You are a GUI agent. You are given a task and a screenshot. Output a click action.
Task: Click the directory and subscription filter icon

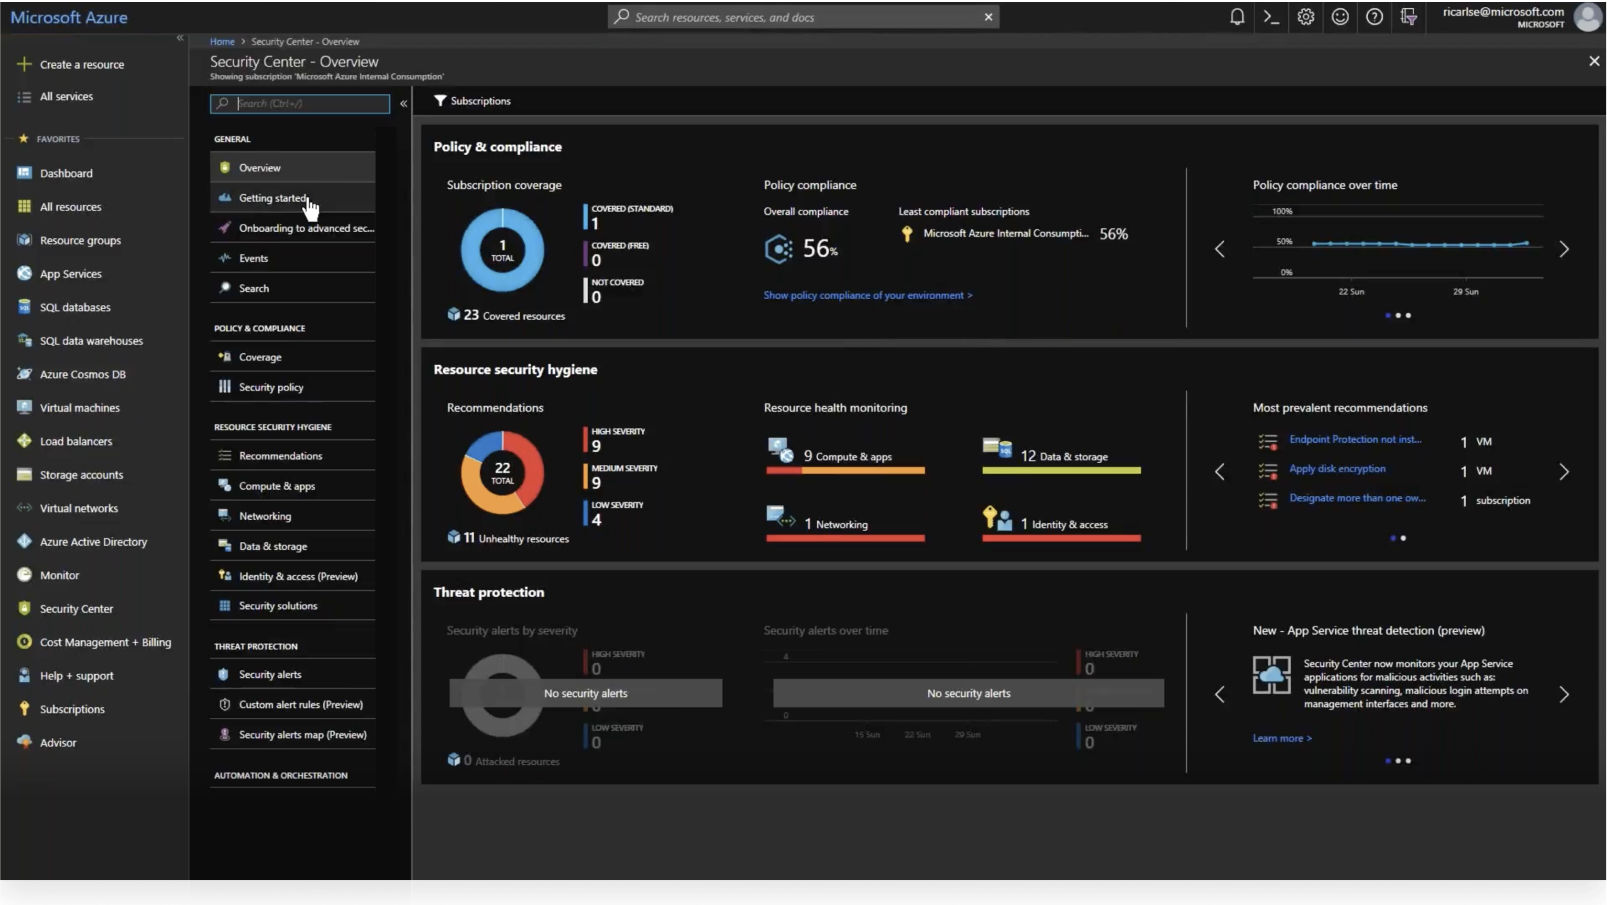click(1409, 17)
